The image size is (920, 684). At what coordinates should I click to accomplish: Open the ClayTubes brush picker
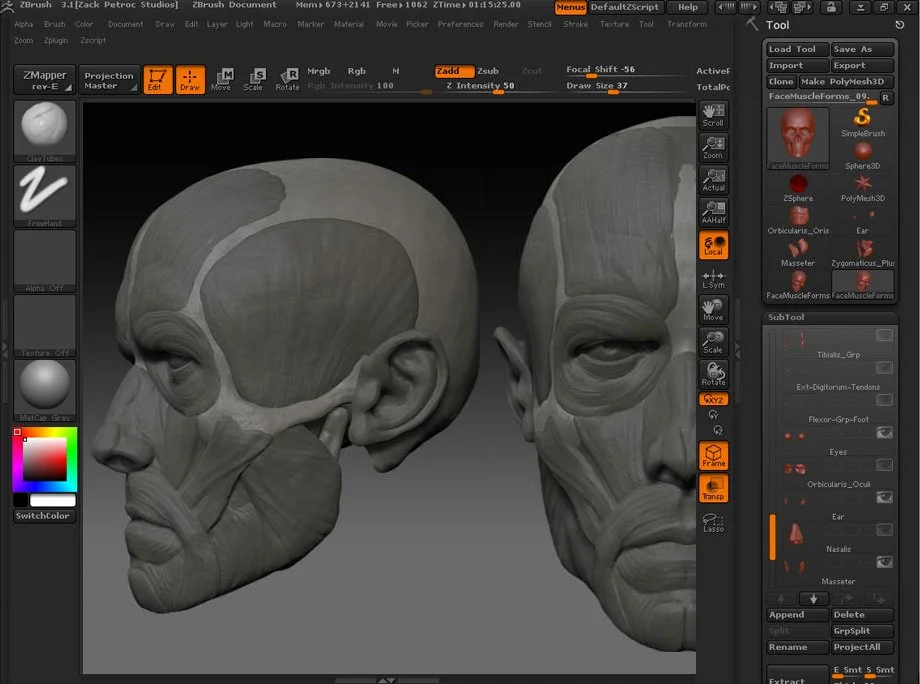coord(44,130)
